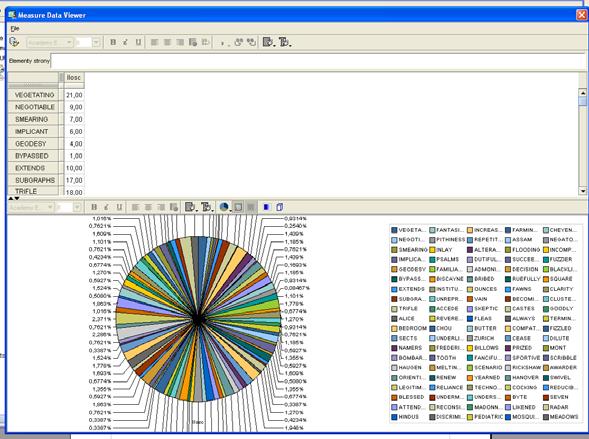Toggle Bold in the upper table toolbar
Image resolution: width=589 pixels, height=439 pixels.
point(113,42)
